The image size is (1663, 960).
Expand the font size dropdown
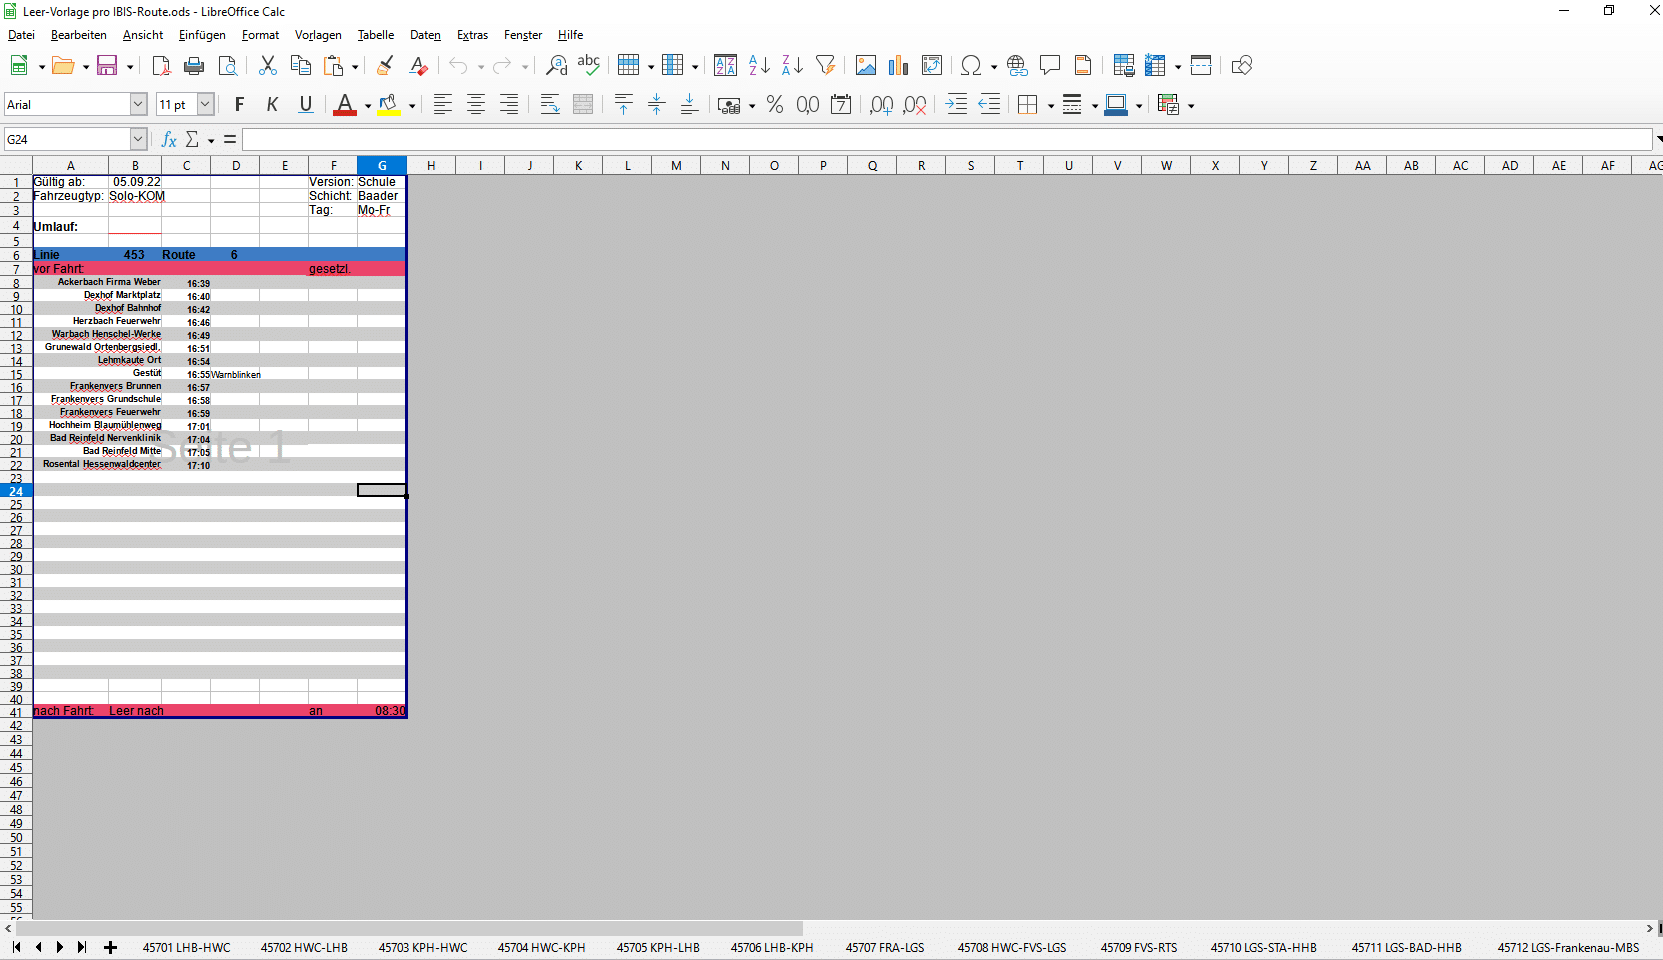pos(205,105)
